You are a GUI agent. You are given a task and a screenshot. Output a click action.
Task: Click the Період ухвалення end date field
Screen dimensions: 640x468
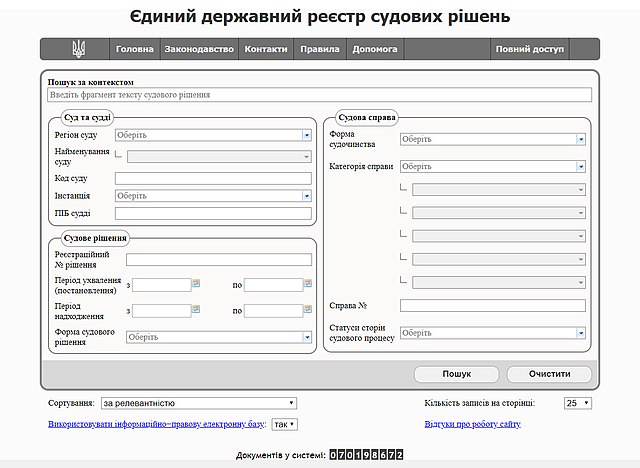click(273, 285)
